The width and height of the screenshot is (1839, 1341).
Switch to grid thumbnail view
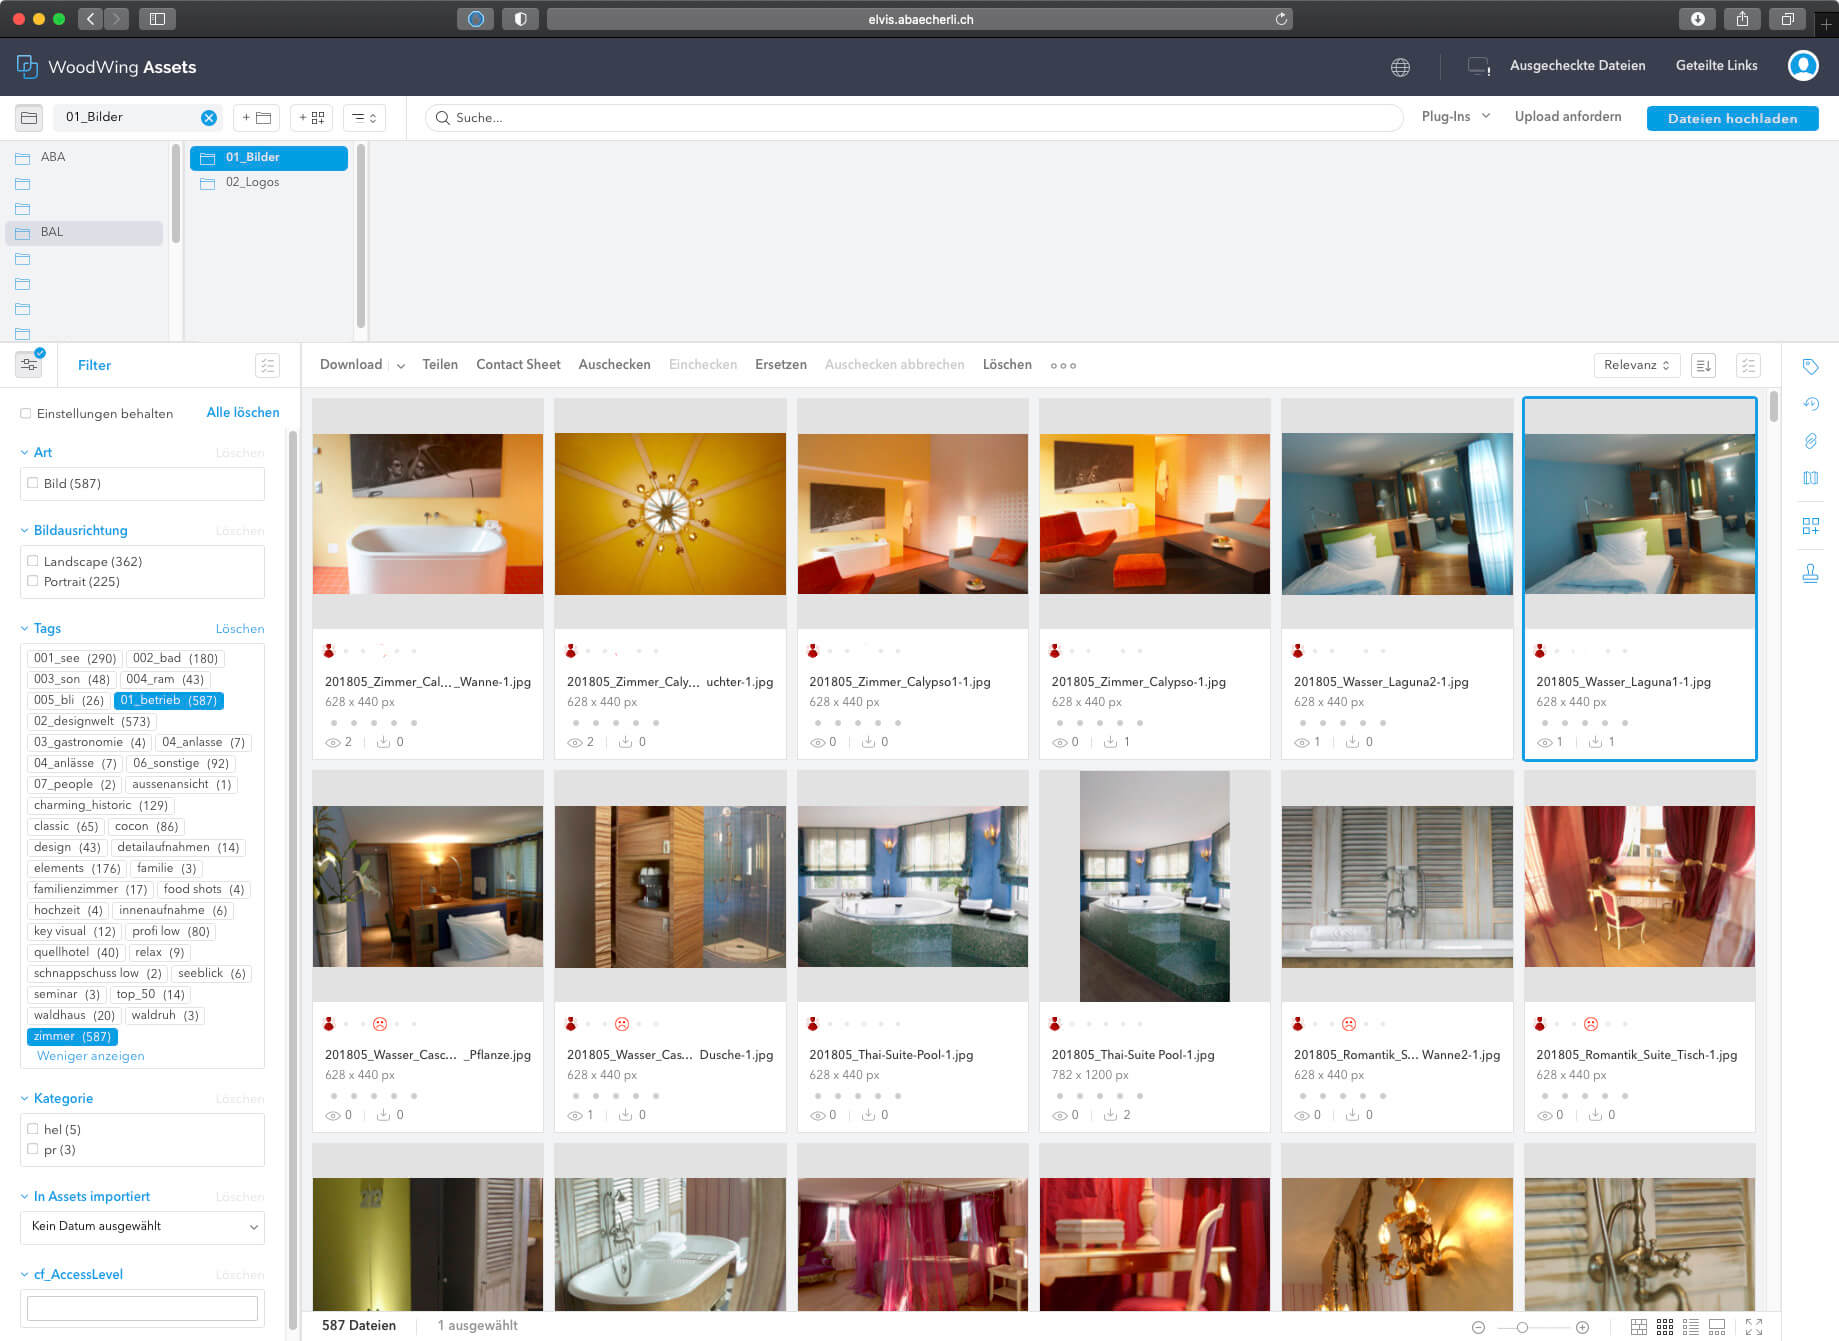1665,1327
